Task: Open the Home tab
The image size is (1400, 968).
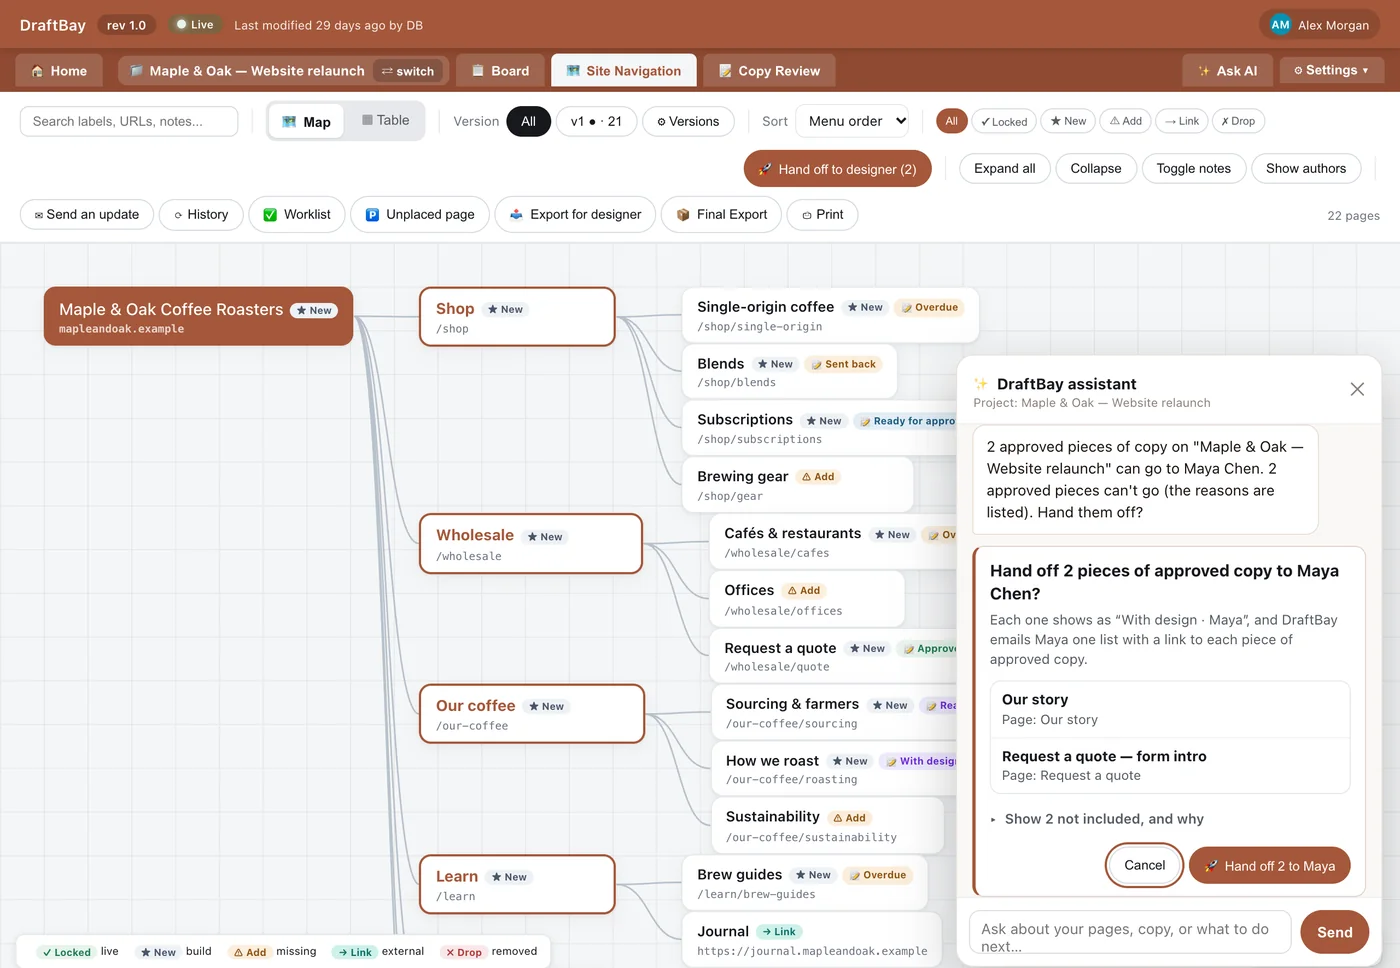Action: coord(59,71)
